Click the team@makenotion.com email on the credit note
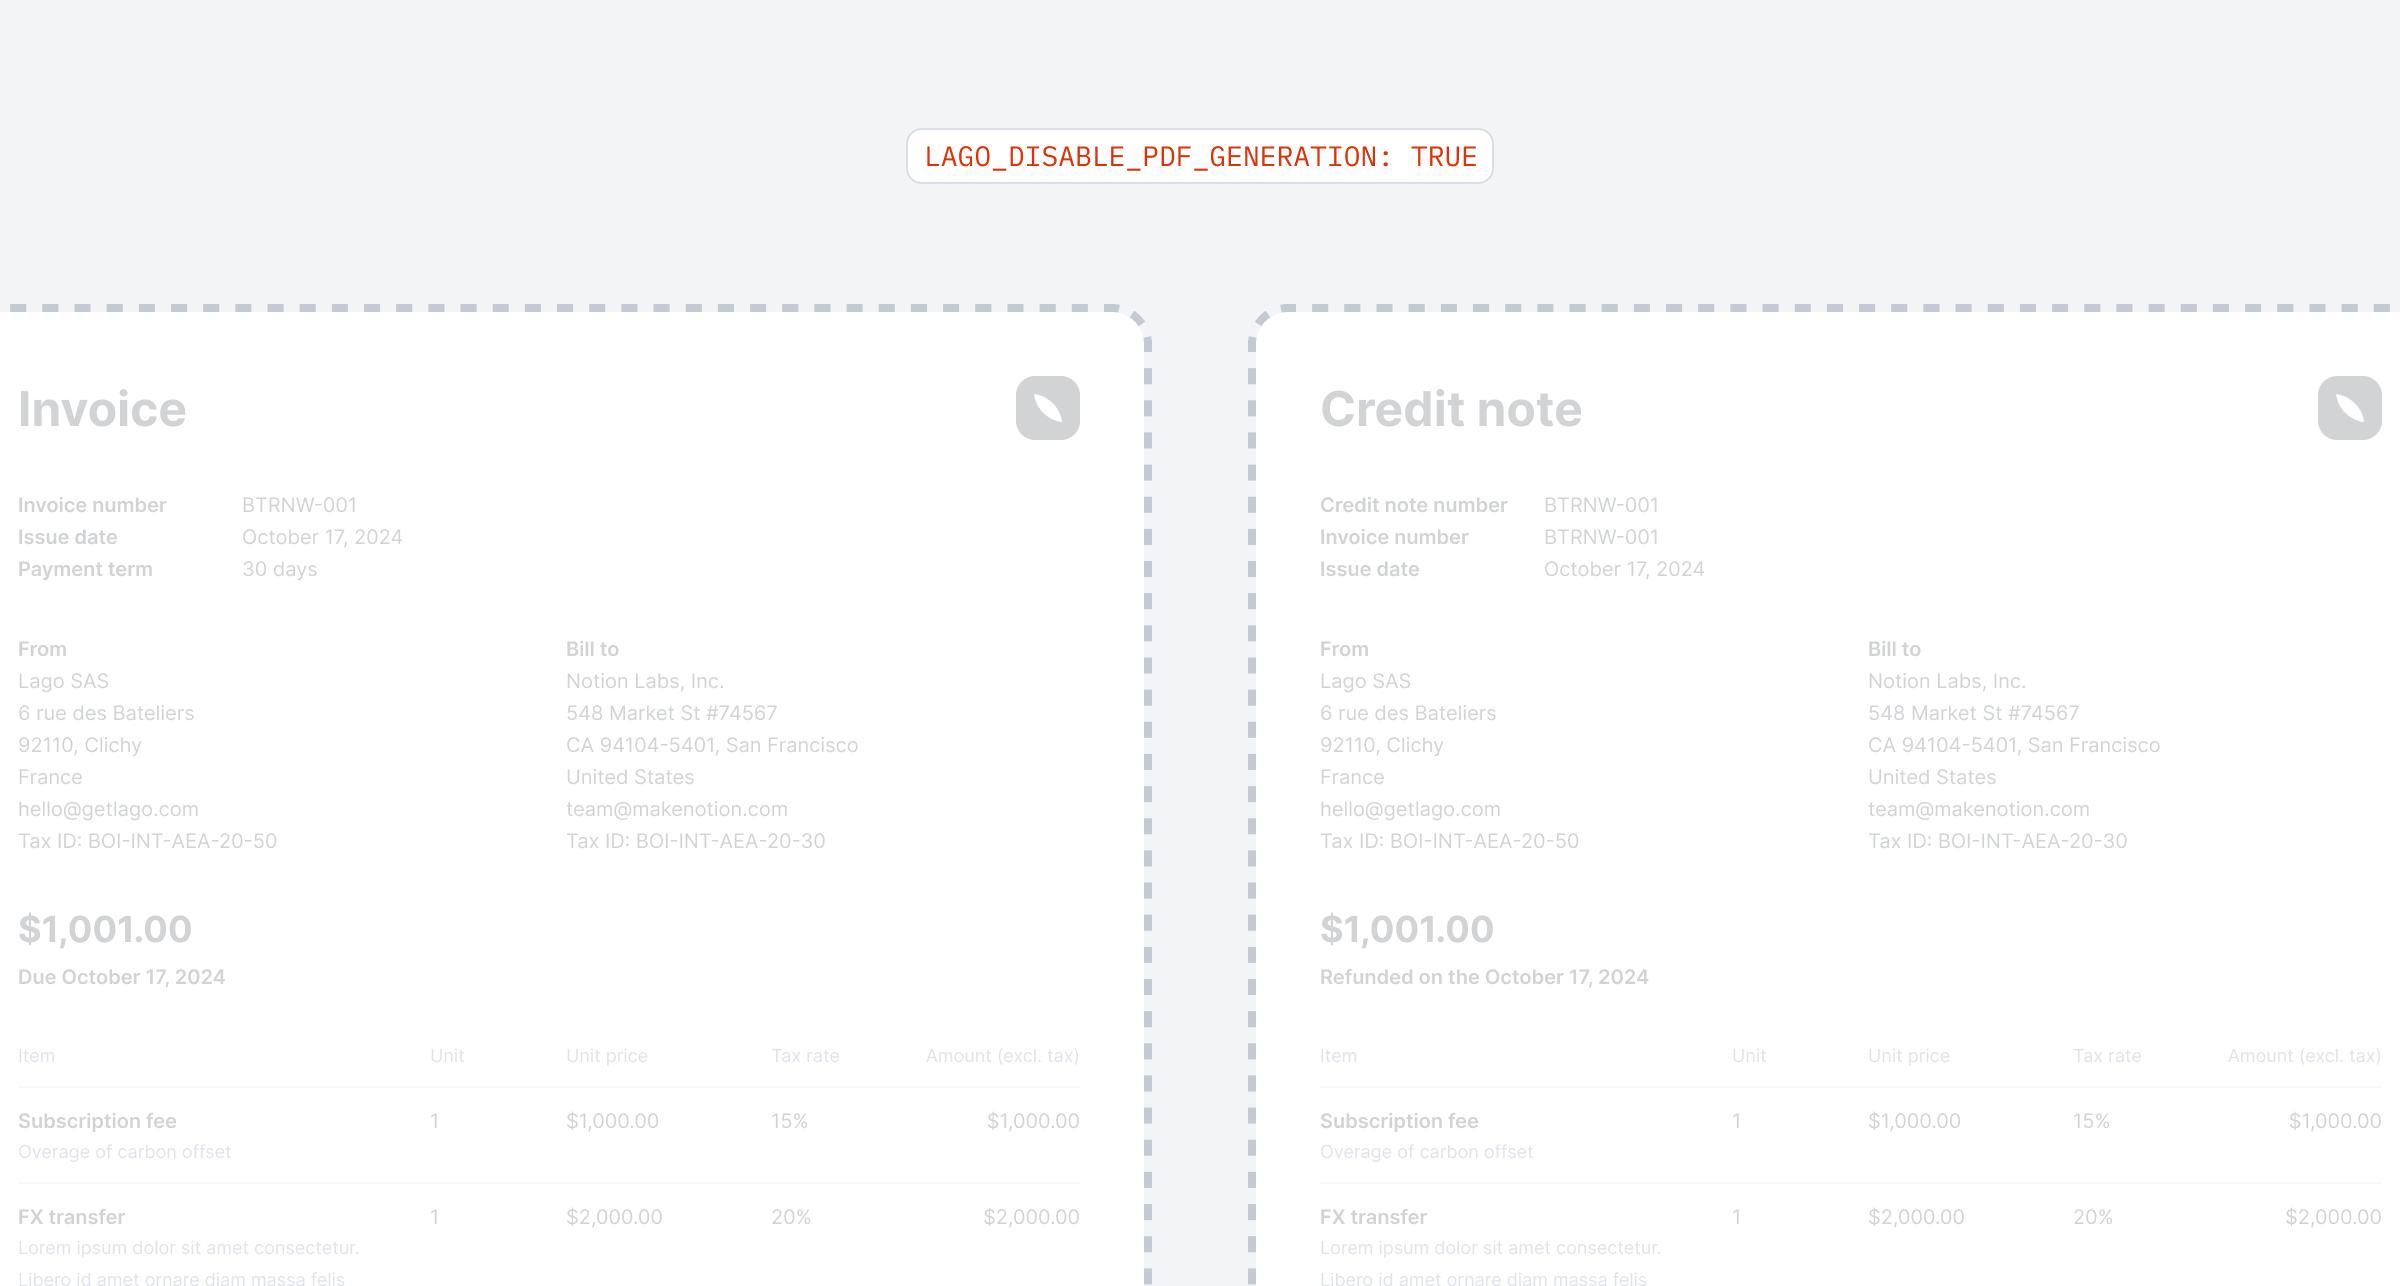Screen dimensions: 2400x1286 click(x=1979, y=809)
